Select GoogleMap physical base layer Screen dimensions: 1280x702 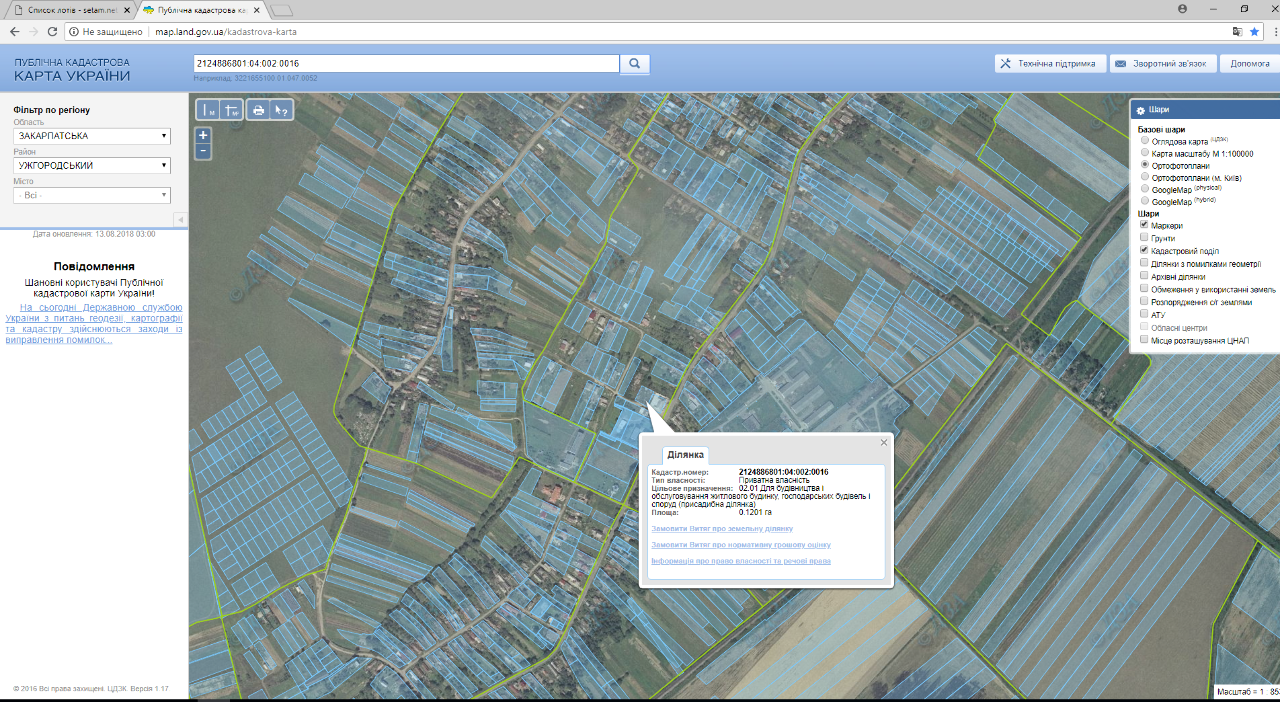click(x=1145, y=189)
